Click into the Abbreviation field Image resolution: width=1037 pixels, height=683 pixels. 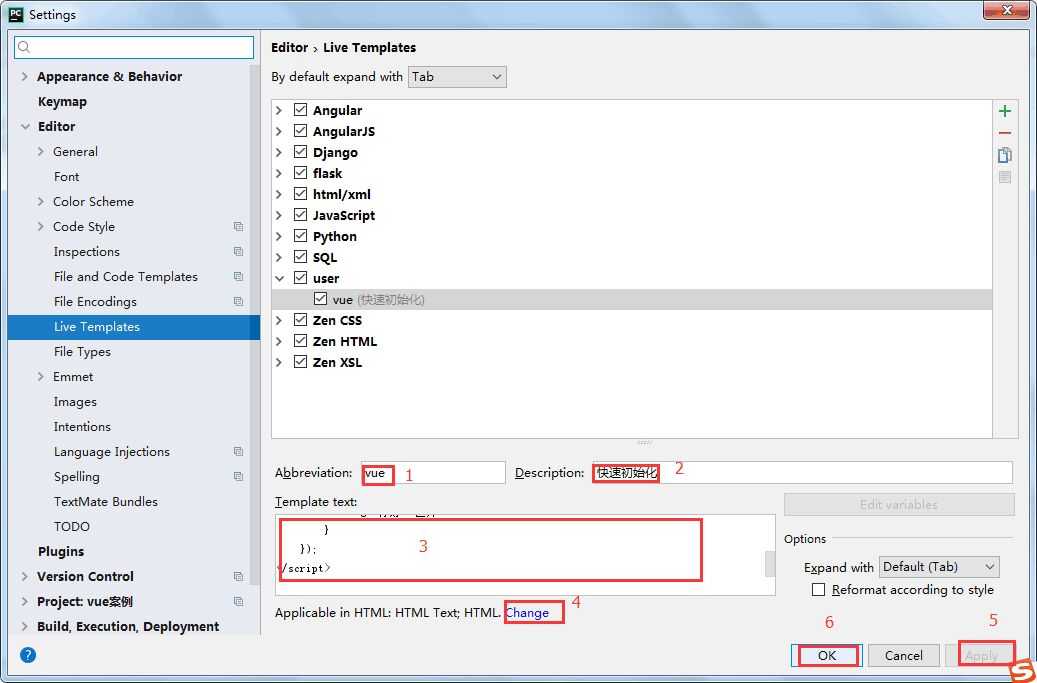(x=433, y=473)
